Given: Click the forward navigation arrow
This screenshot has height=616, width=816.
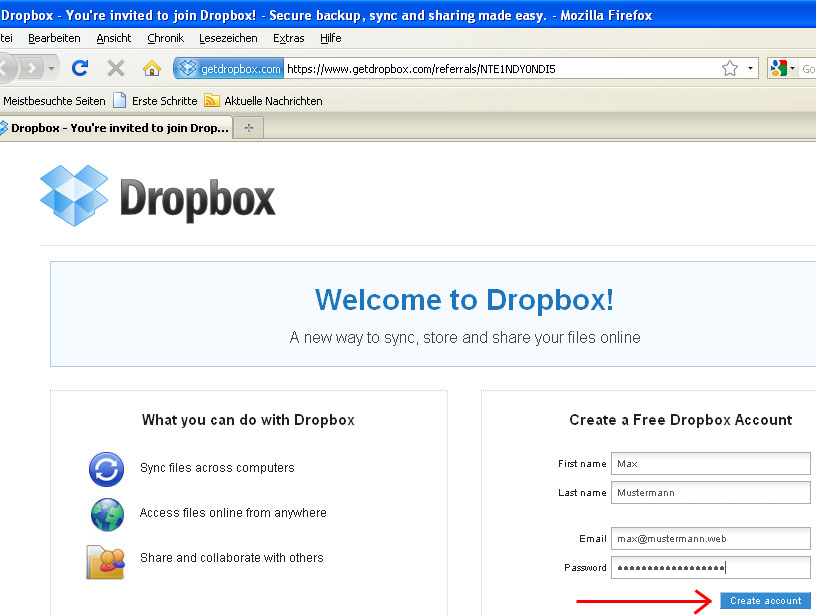Looking at the screenshot, I should click(x=32, y=68).
